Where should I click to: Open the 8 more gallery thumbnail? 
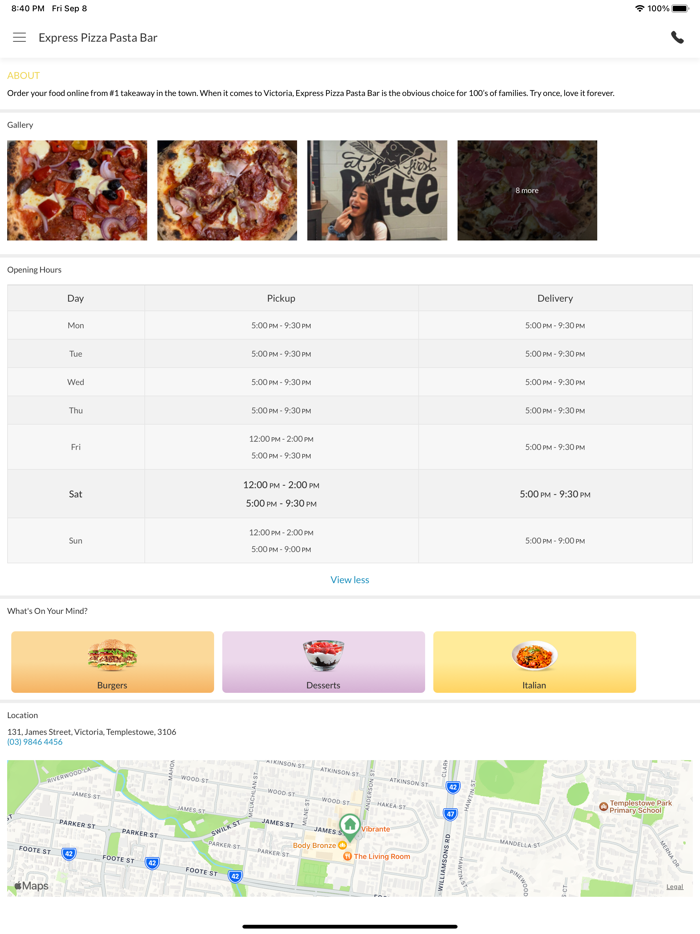coord(527,191)
